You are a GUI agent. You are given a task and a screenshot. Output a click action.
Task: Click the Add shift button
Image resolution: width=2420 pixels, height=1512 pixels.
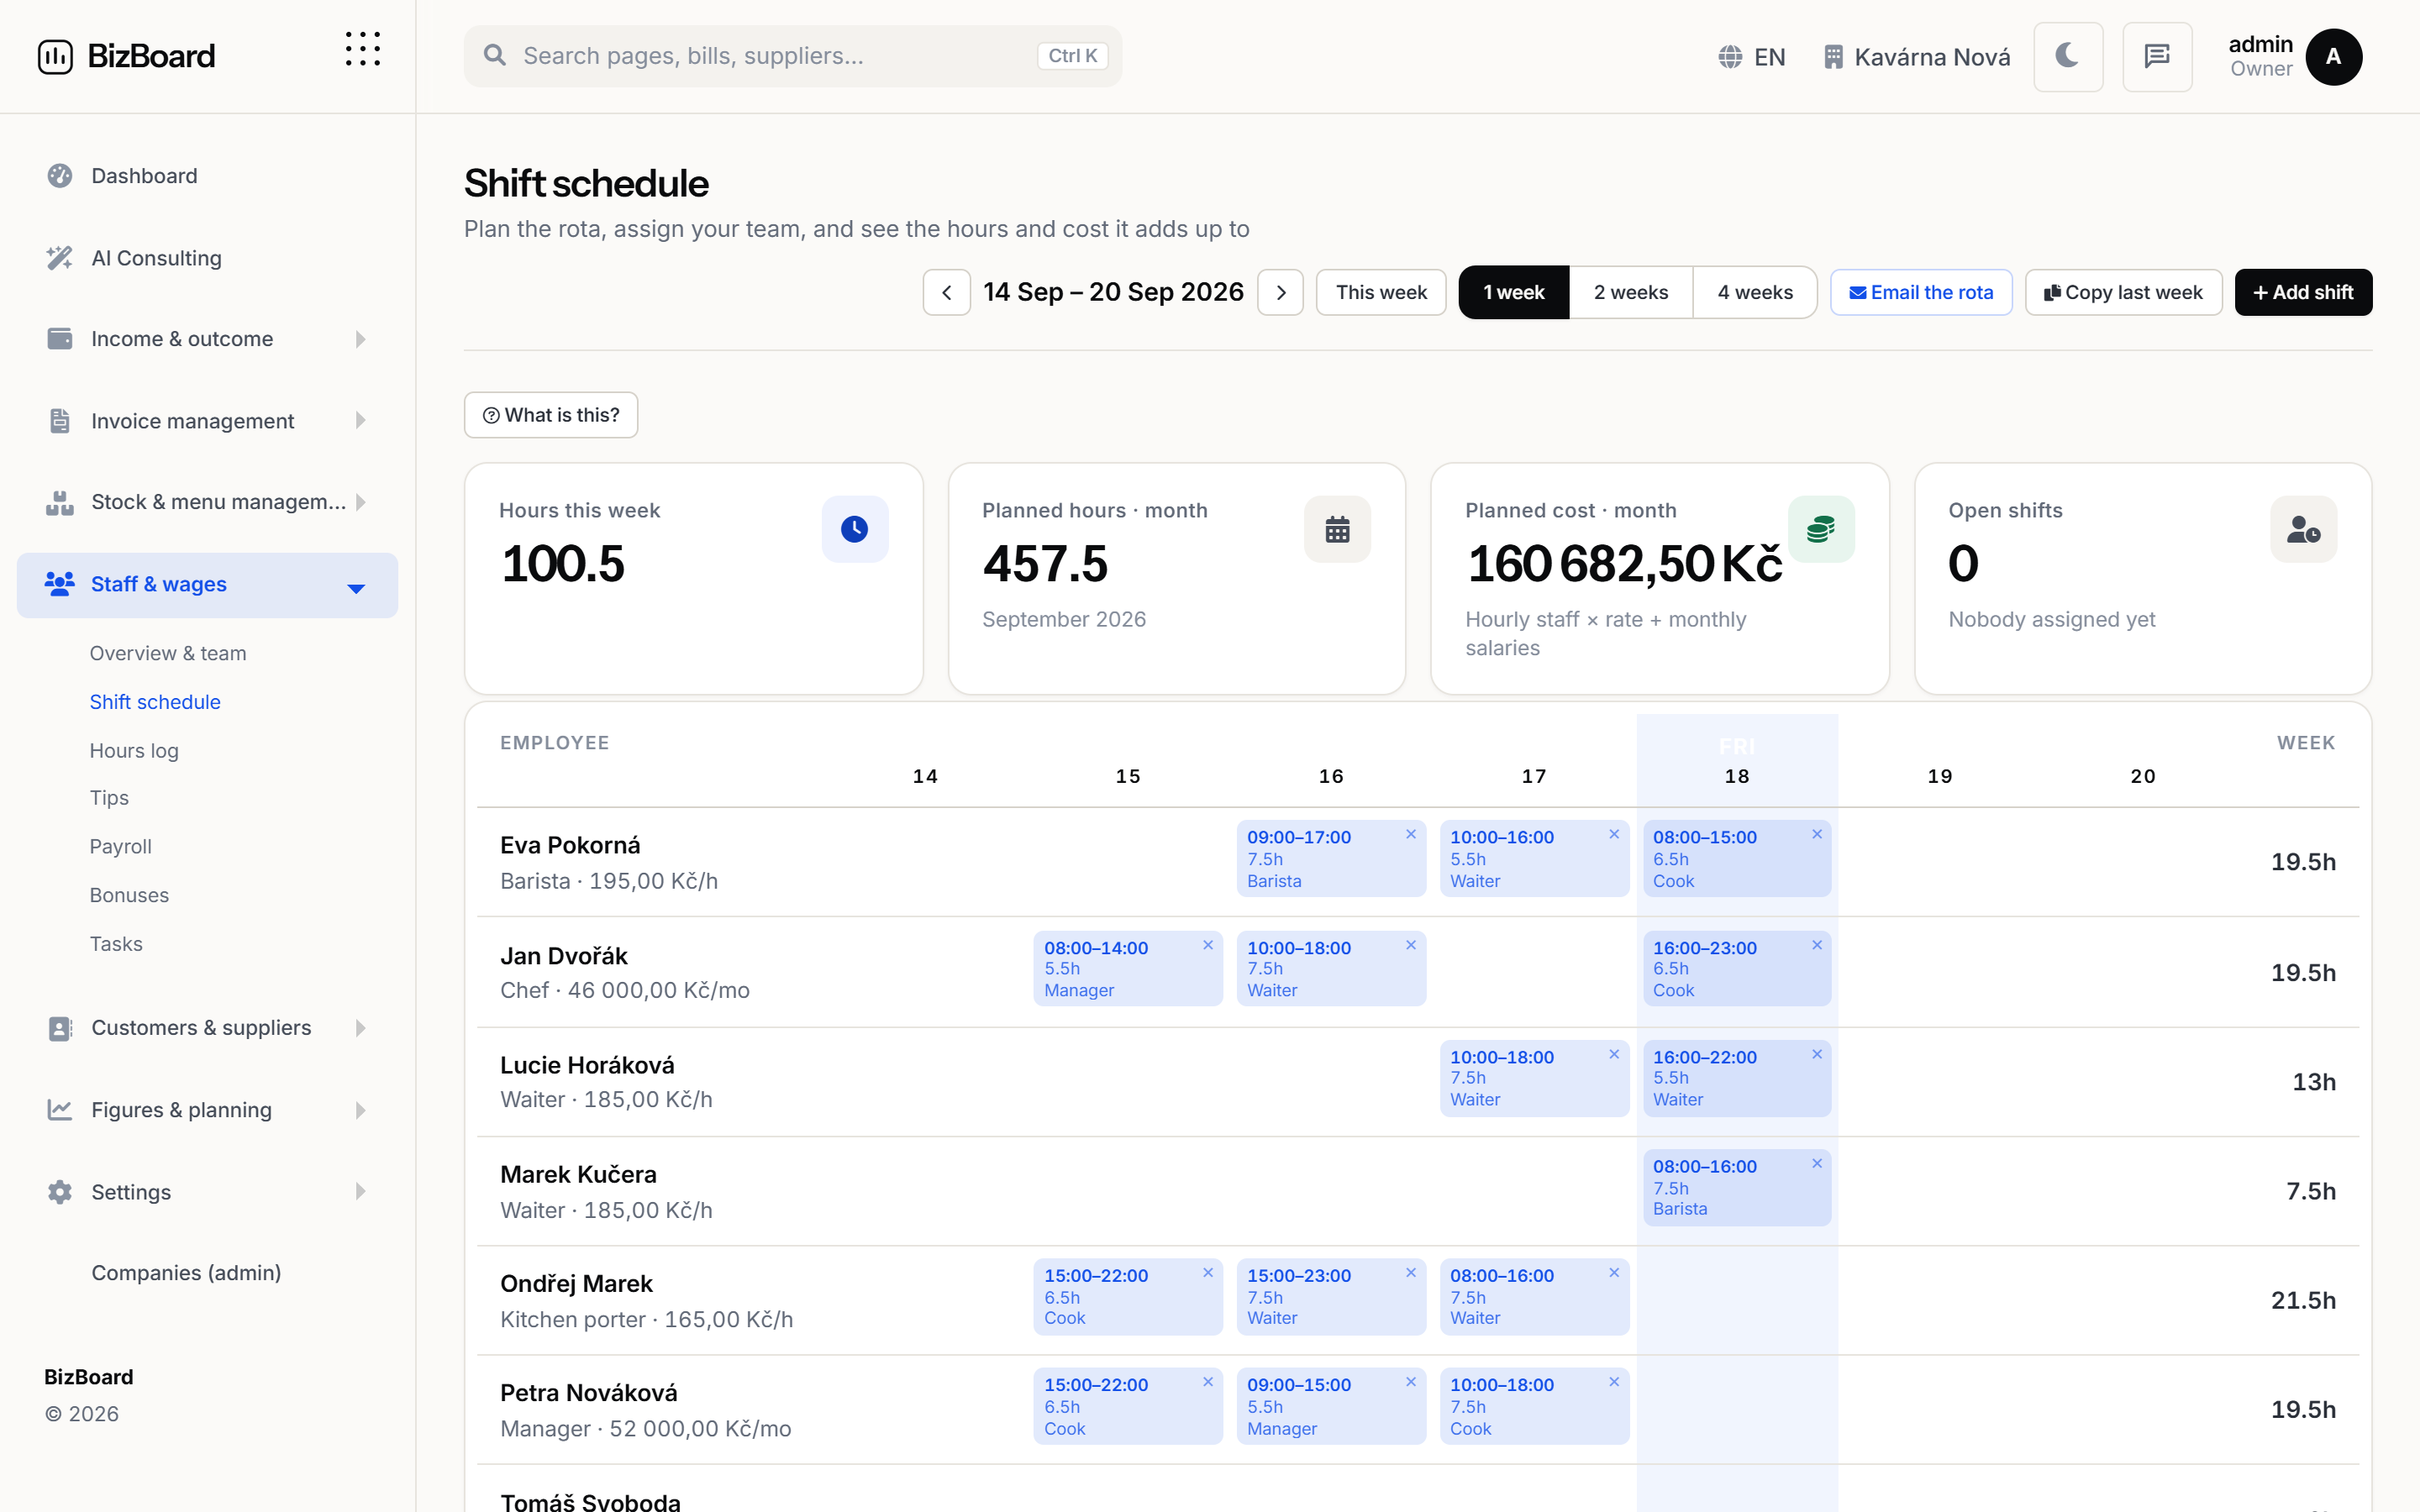pyautogui.click(x=2303, y=292)
